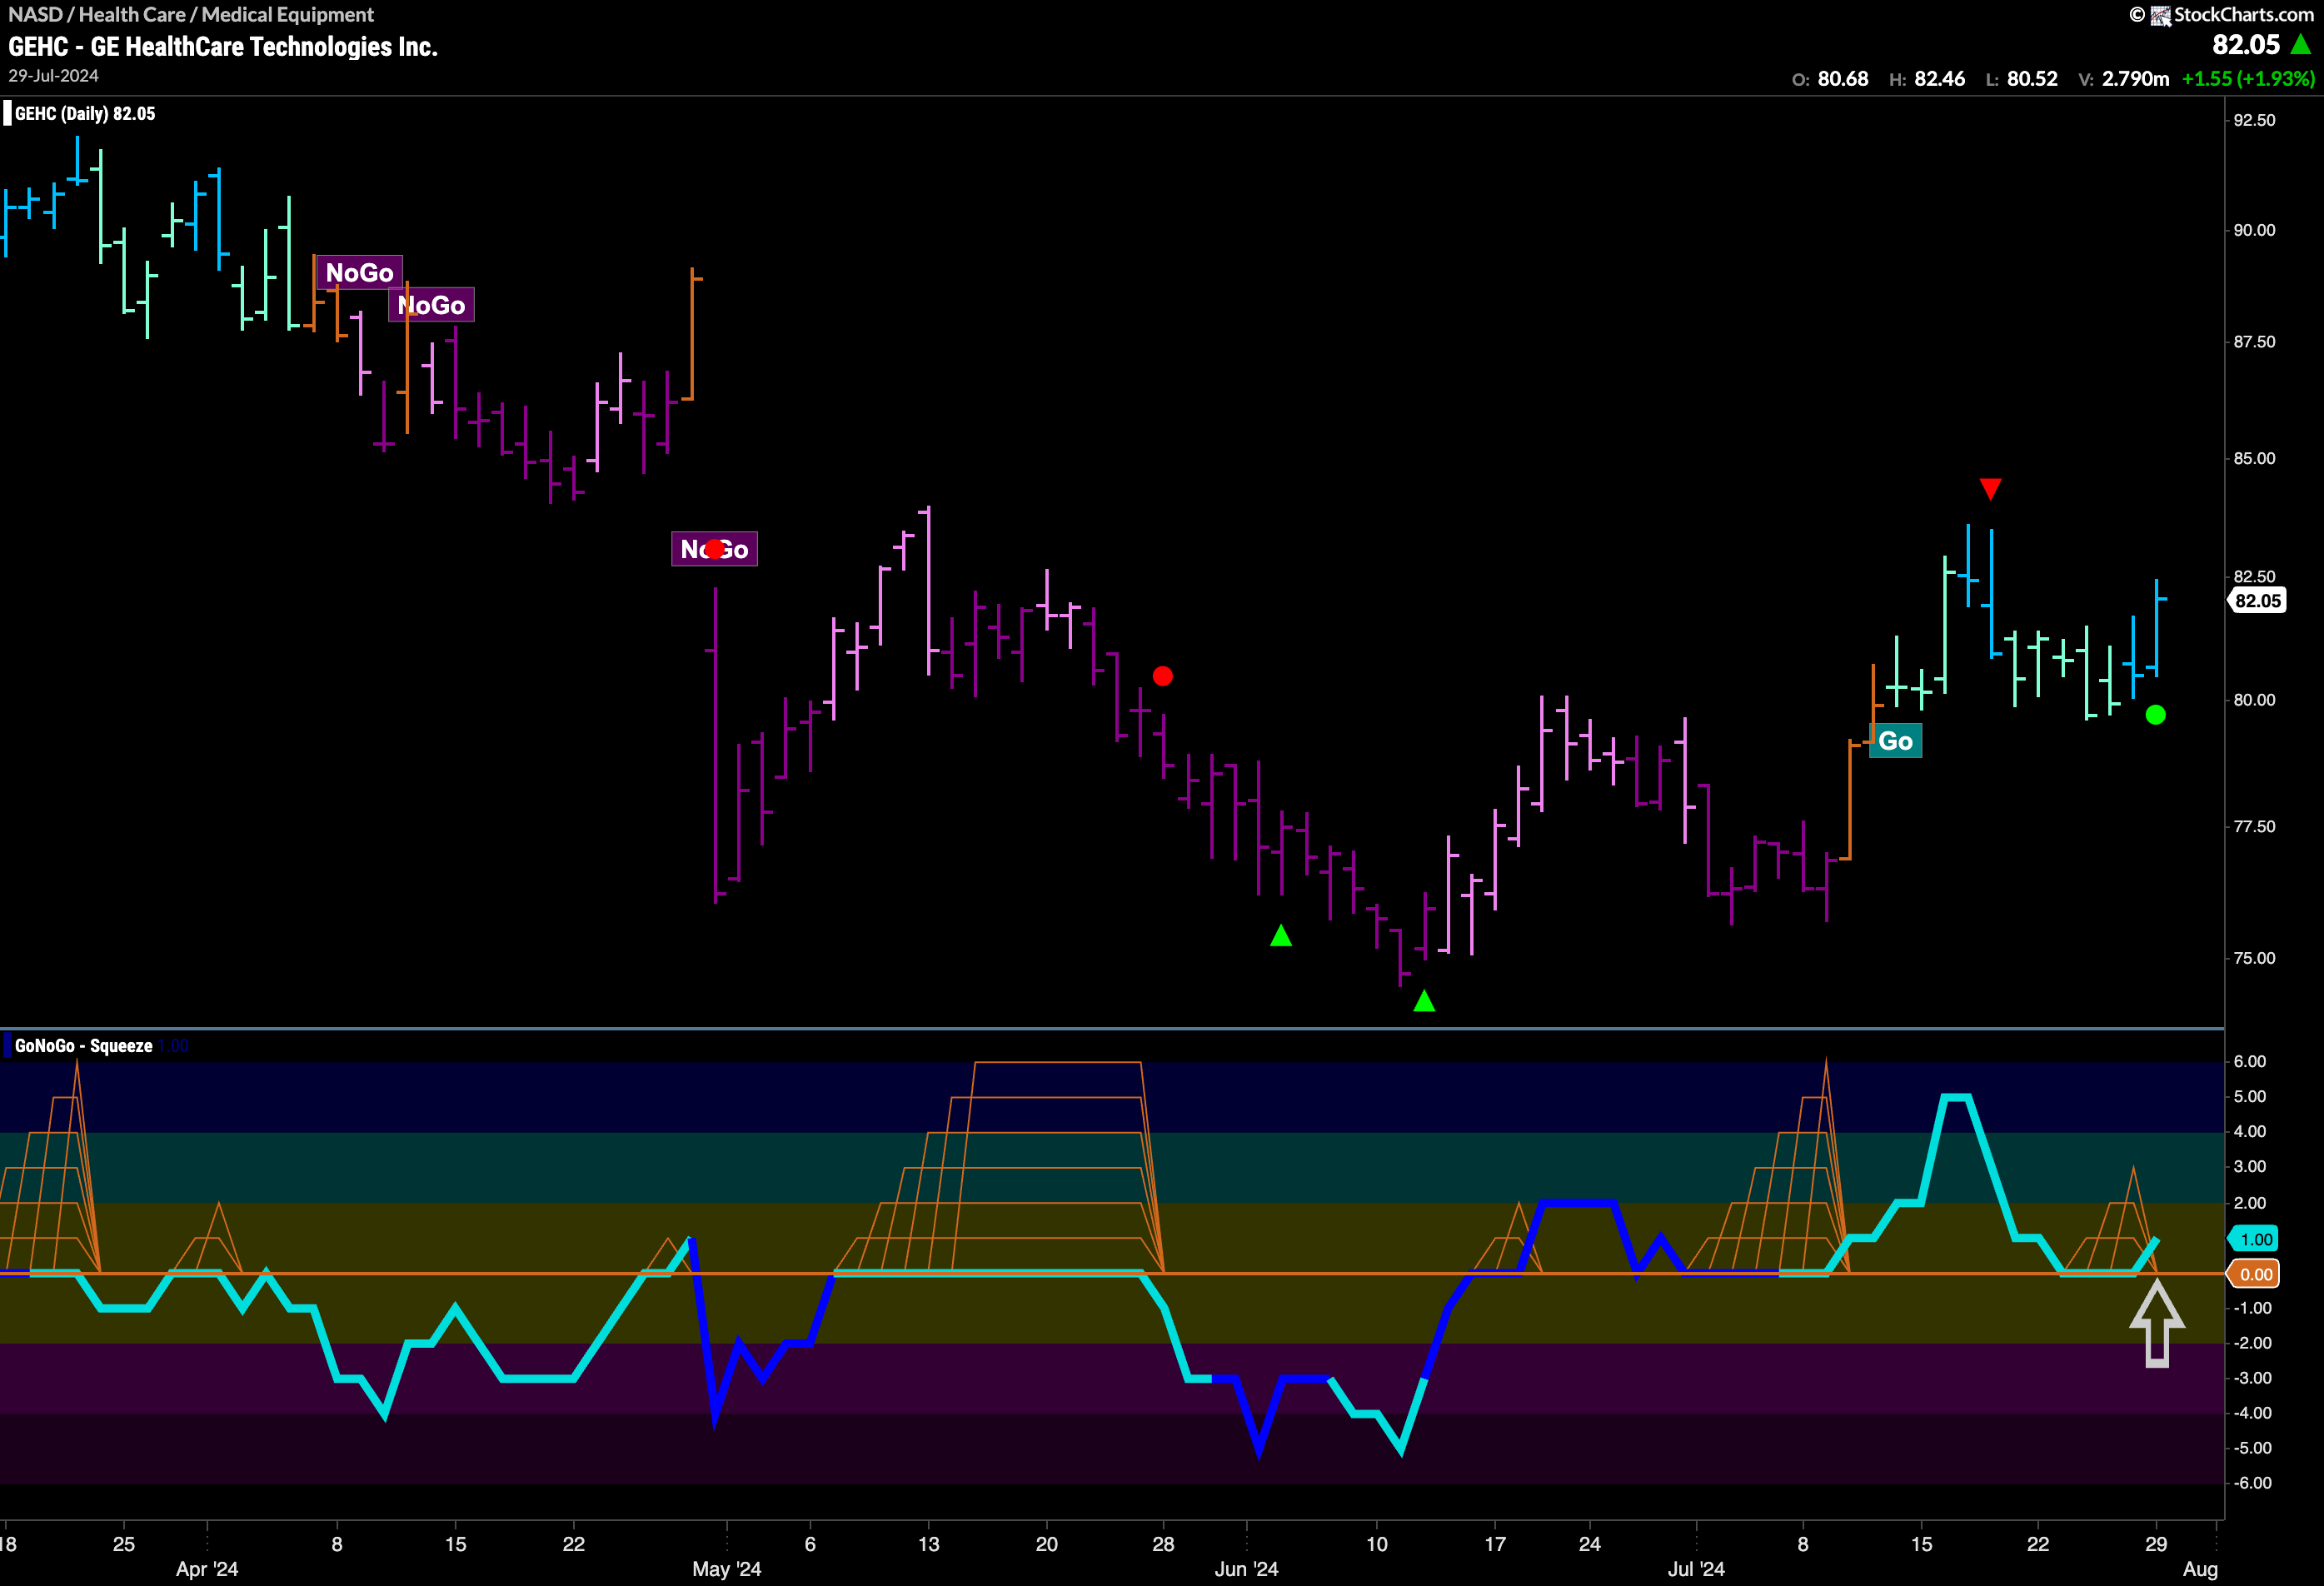Click the Low value 80.52
The height and width of the screenshot is (1586, 2324).
pyautogui.click(x=2032, y=78)
